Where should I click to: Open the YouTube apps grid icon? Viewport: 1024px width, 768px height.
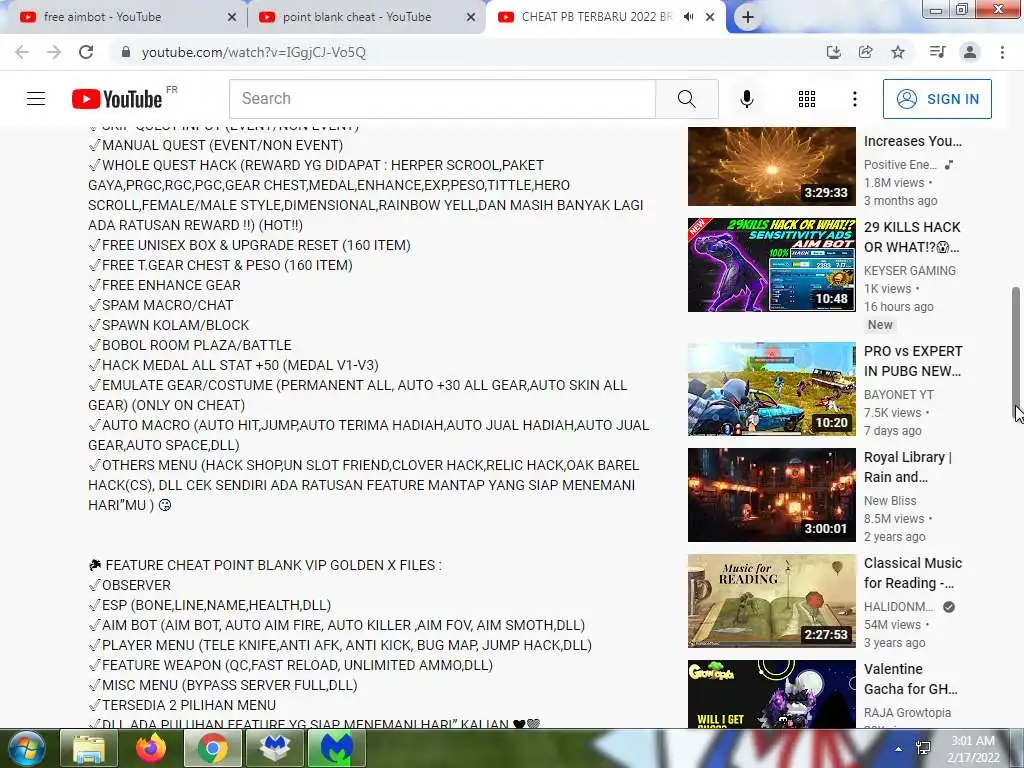[x=807, y=99]
